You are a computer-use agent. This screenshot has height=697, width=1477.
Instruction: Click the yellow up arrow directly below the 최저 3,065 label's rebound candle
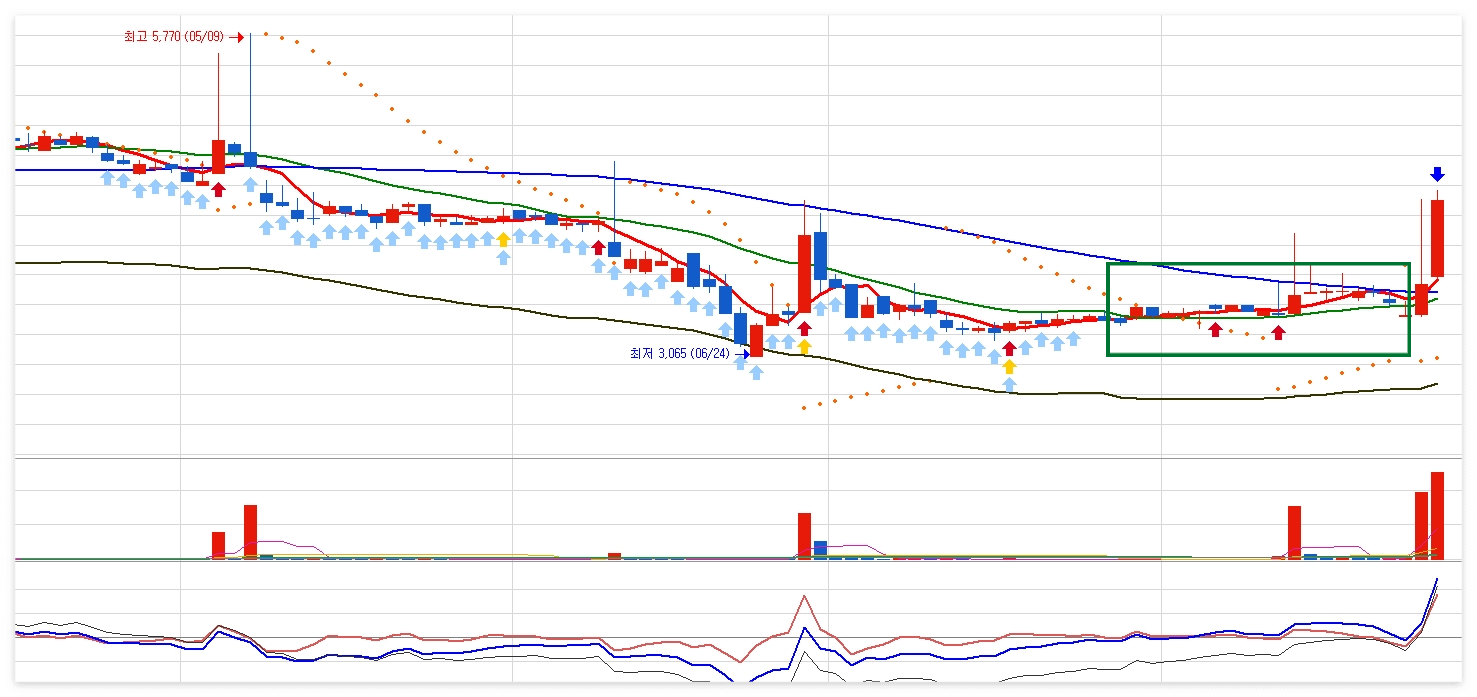click(804, 347)
